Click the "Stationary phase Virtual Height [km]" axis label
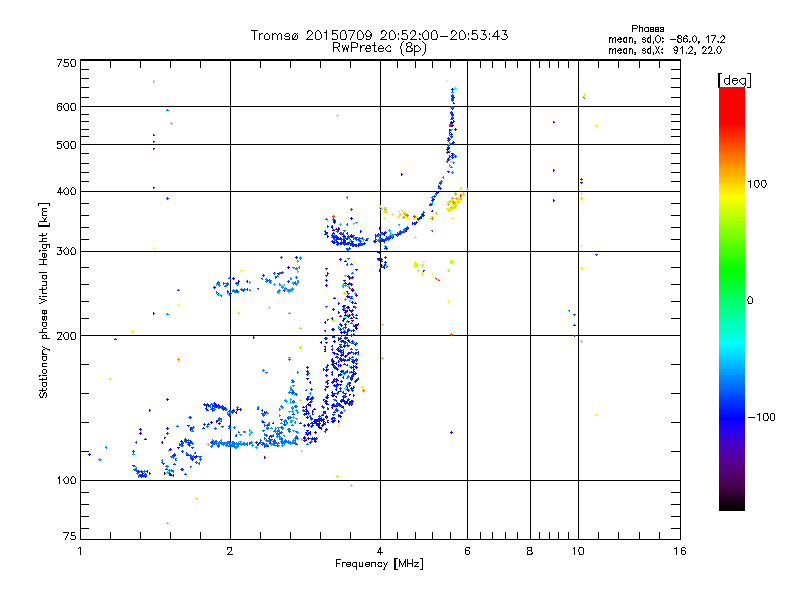The image size is (800, 600). coord(43,301)
